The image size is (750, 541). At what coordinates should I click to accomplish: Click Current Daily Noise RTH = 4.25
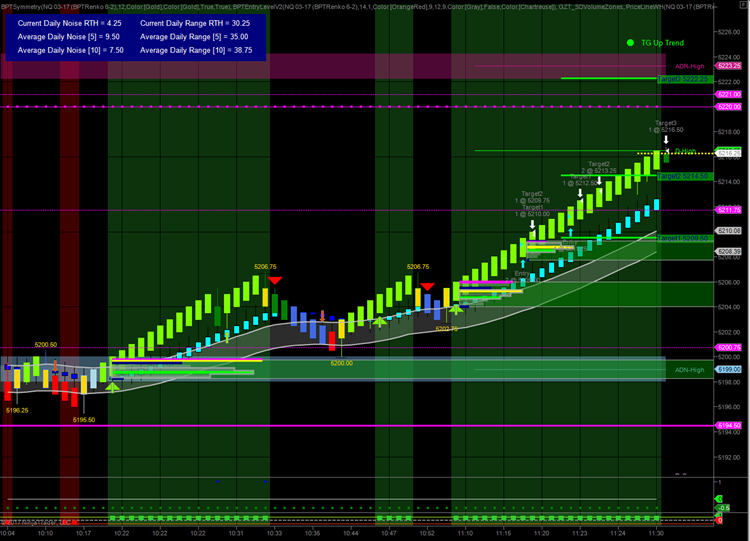[x=69, y=23]
